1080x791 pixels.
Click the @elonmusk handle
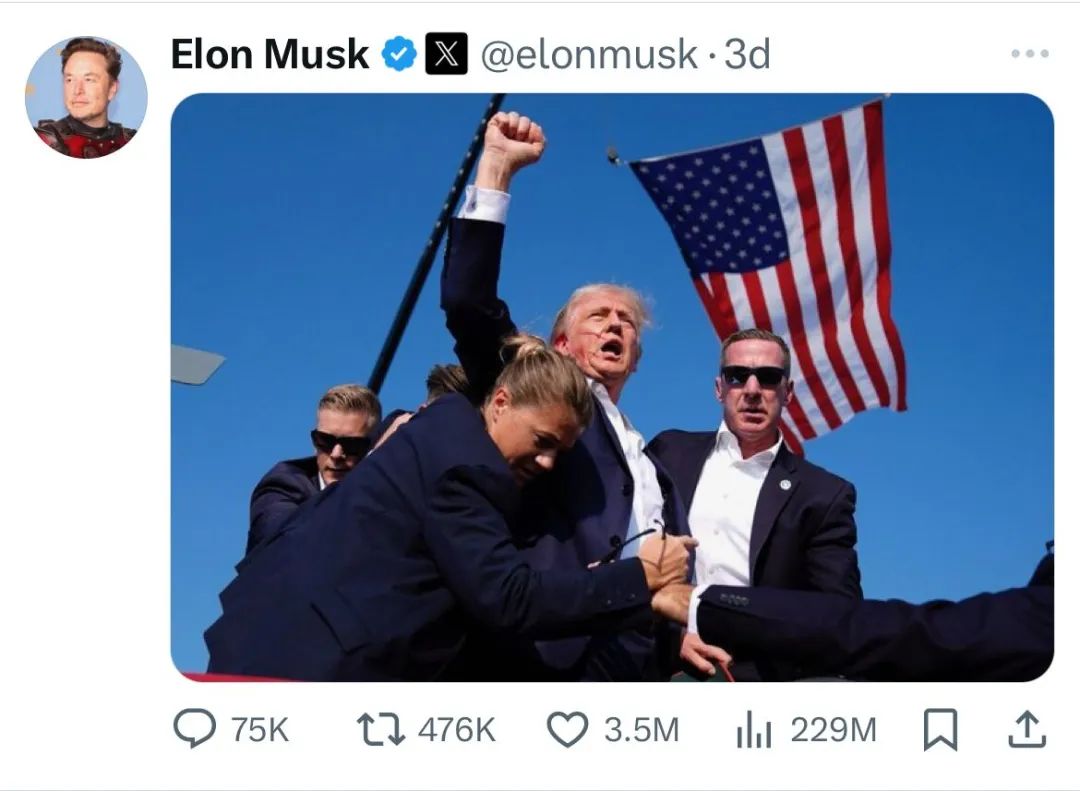point(589,54)
